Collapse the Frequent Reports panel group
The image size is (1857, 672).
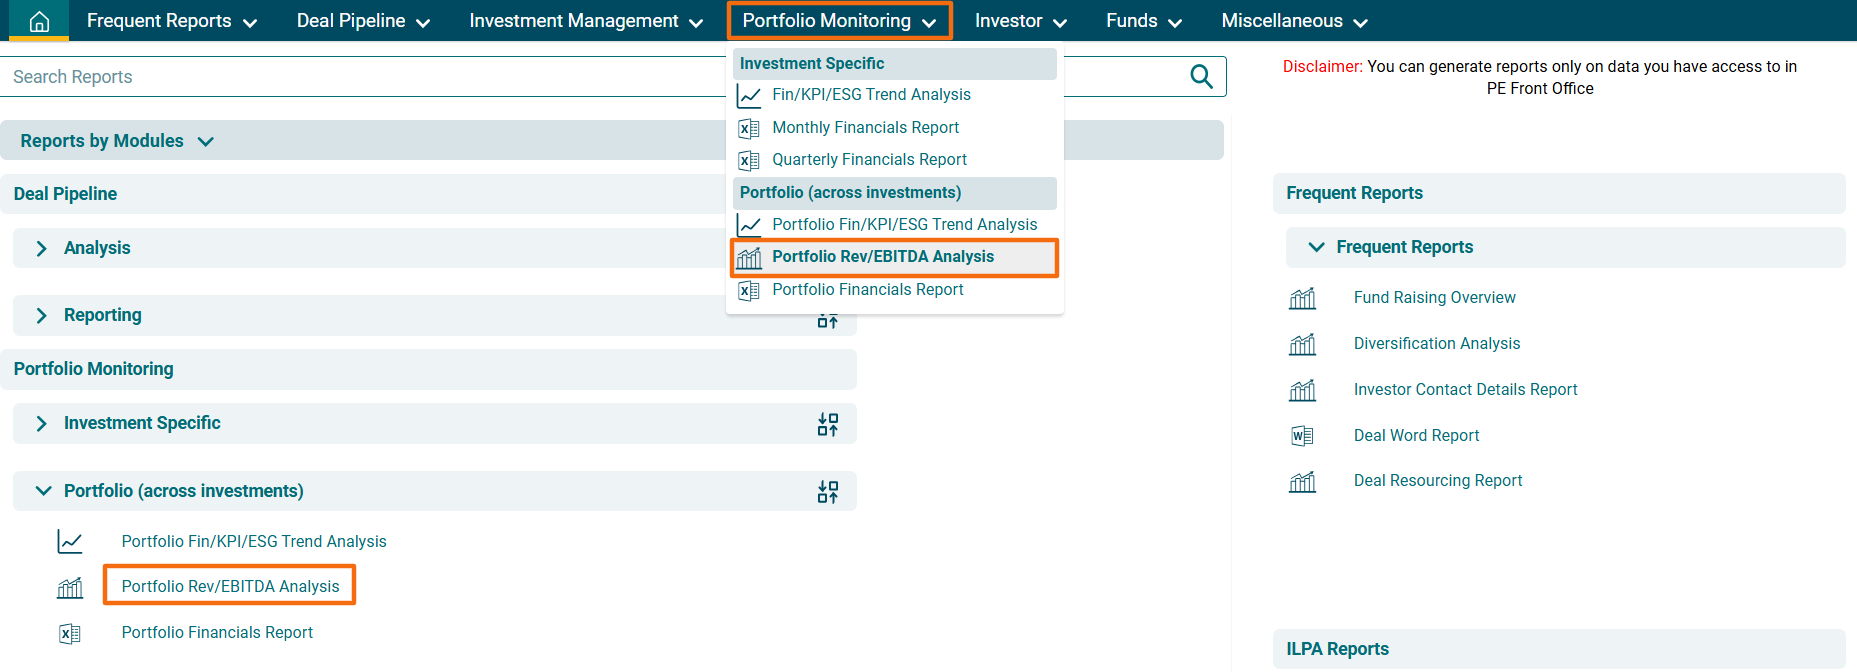coord(1316,247)
